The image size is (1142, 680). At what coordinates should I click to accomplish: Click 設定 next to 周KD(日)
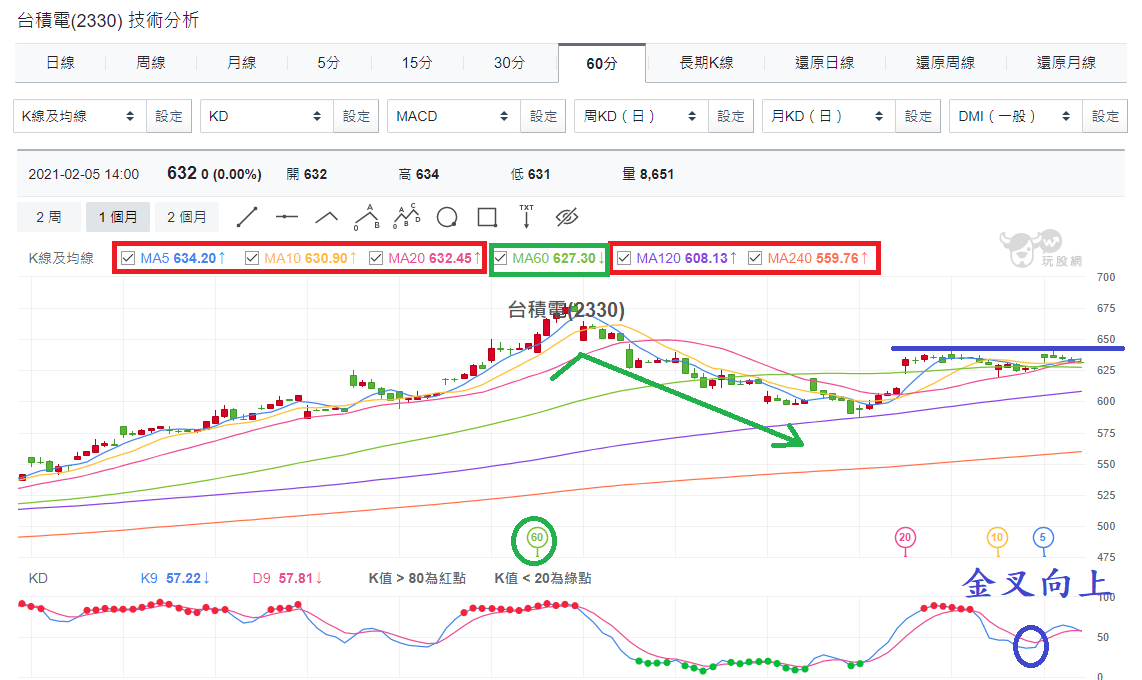[x=731, y=116]
